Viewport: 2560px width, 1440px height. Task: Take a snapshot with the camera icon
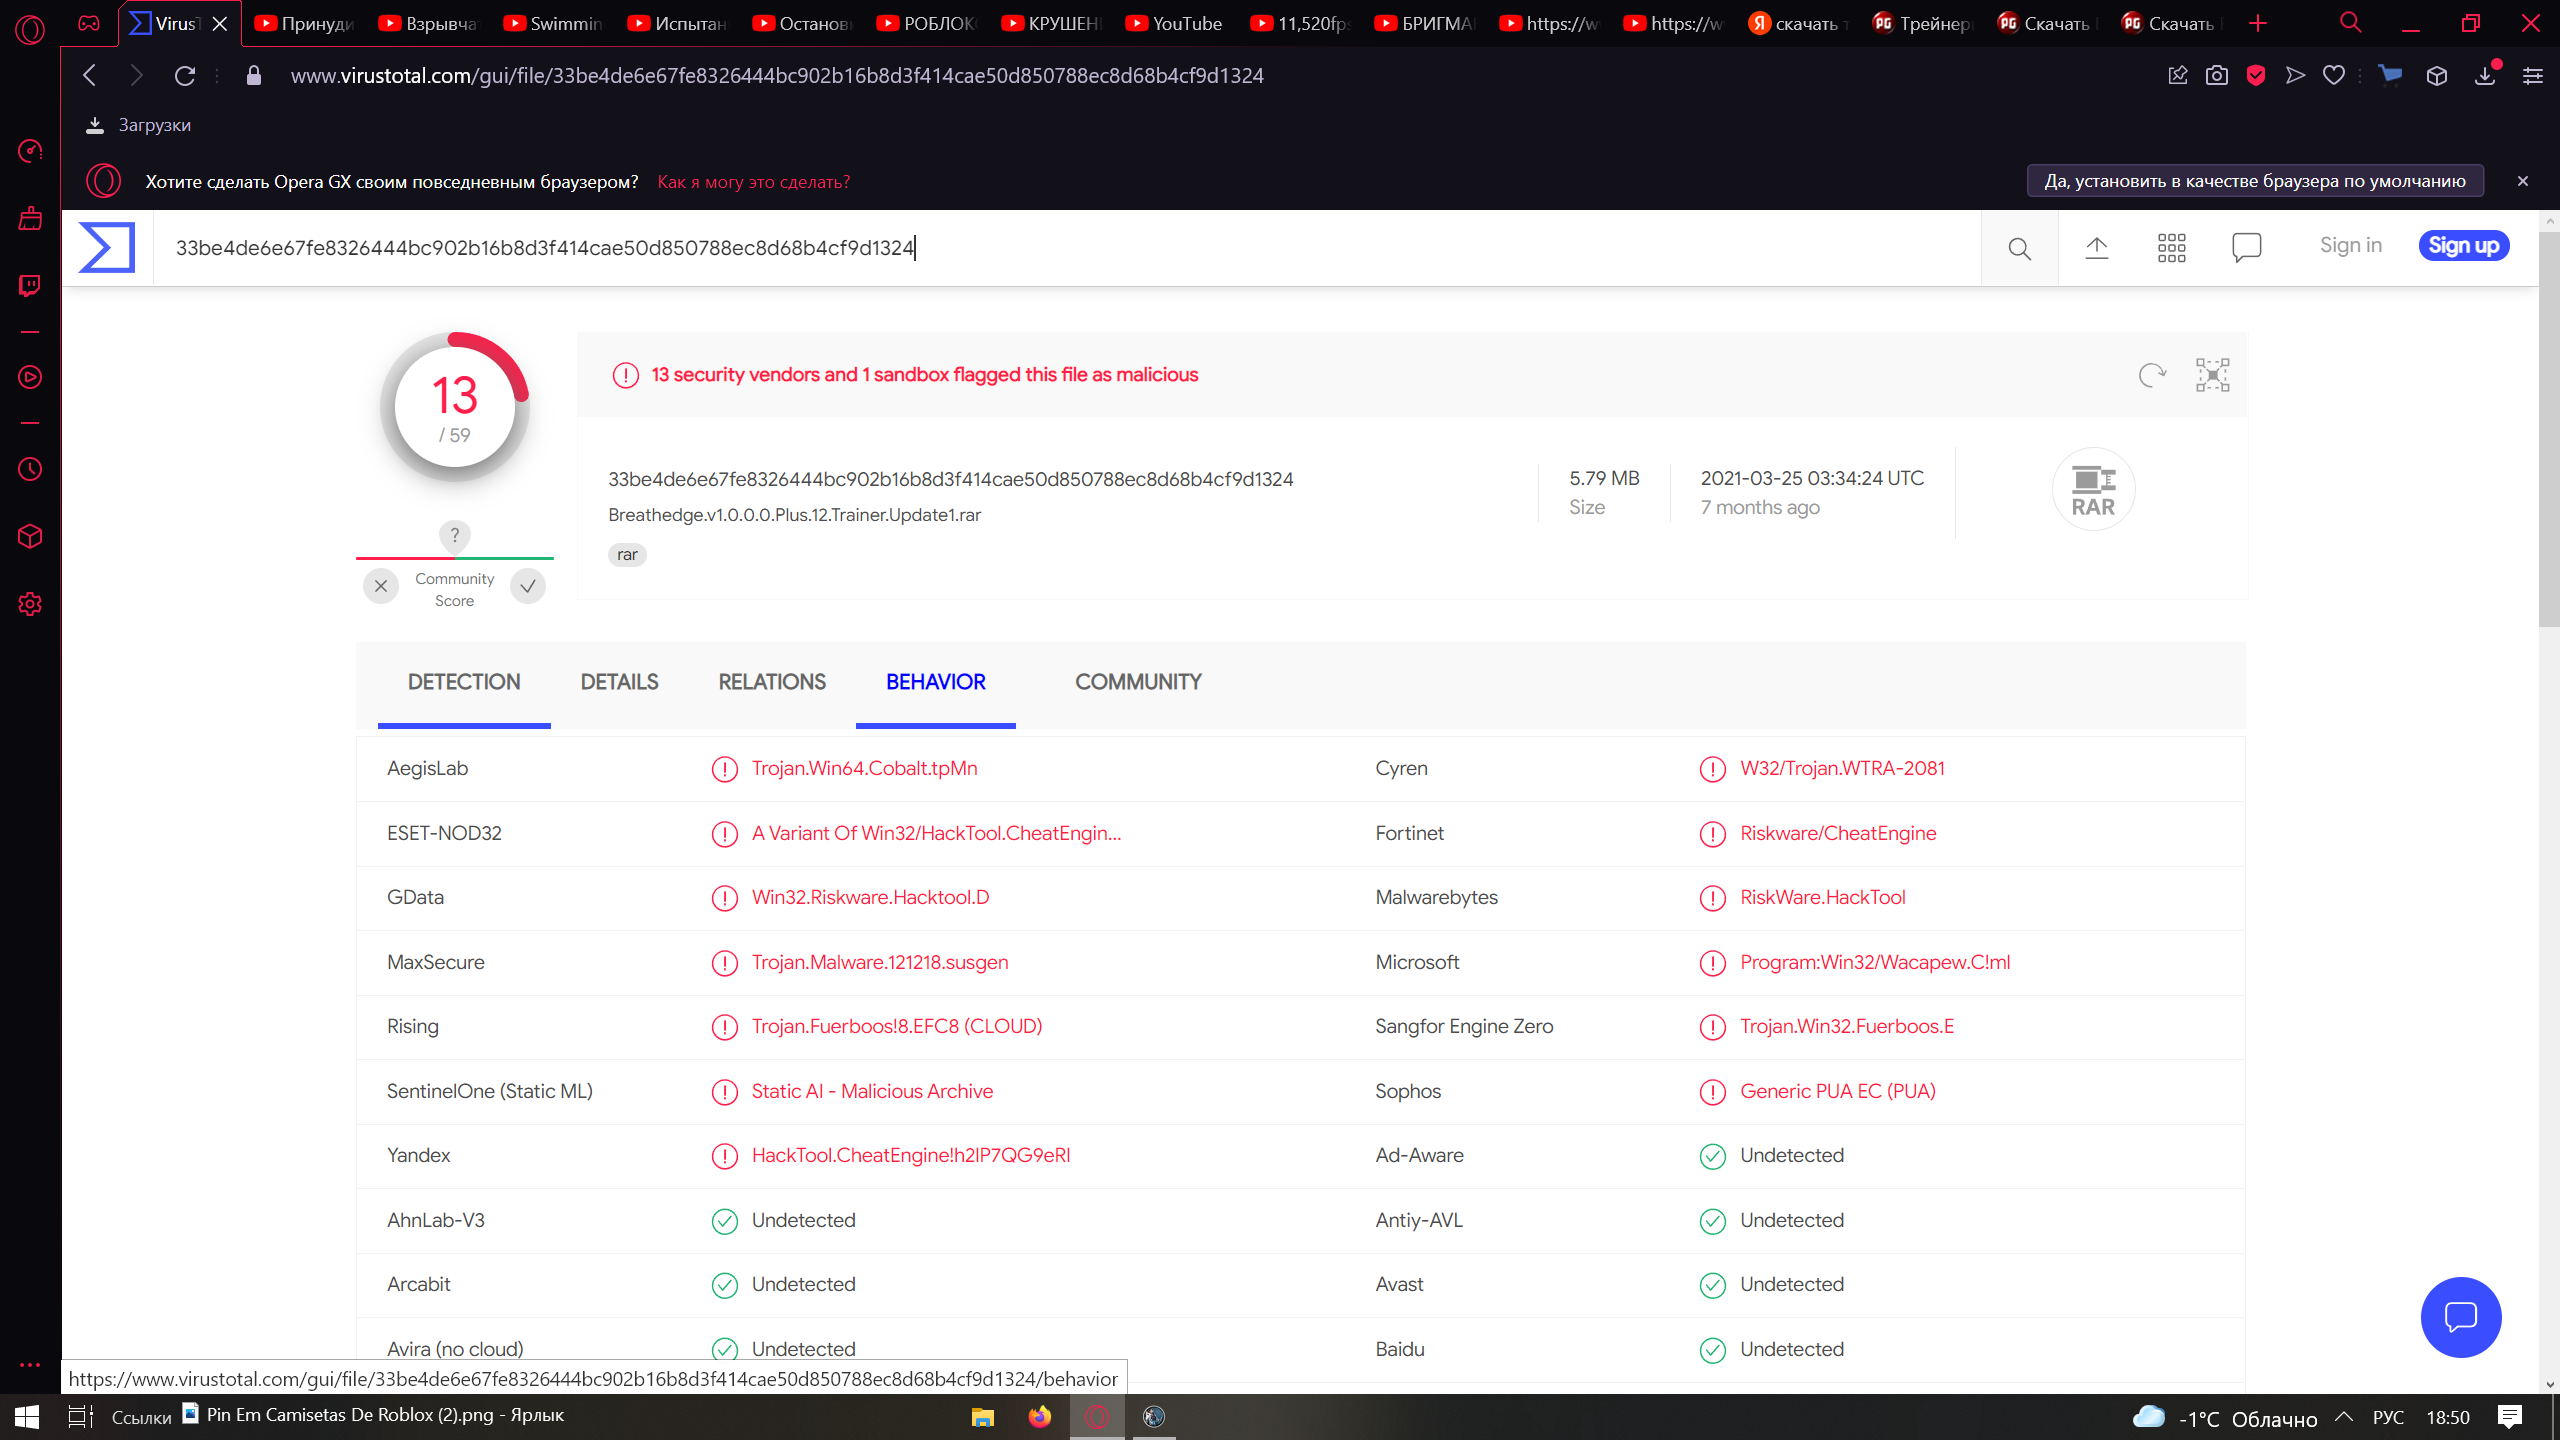2217,76
